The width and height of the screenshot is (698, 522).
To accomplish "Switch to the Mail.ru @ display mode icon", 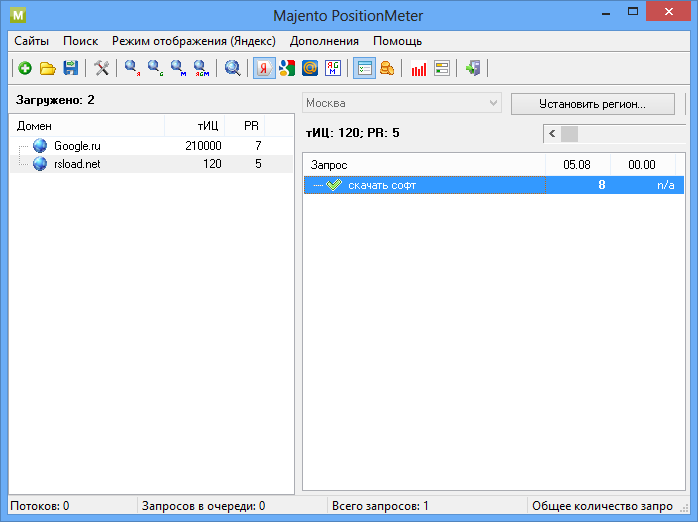I will tap(310, 68).
